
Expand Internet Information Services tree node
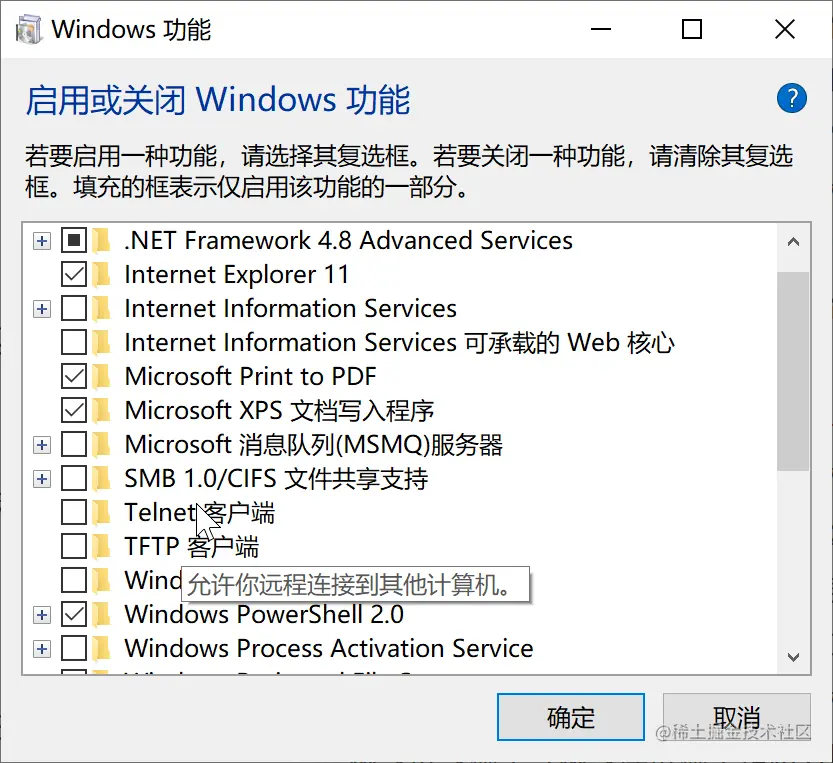tap(41, 308)
